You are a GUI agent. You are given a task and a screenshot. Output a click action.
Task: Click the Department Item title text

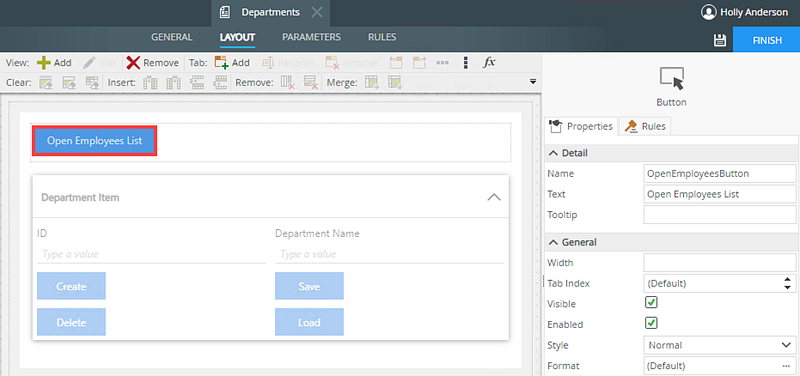coord(80,197)
